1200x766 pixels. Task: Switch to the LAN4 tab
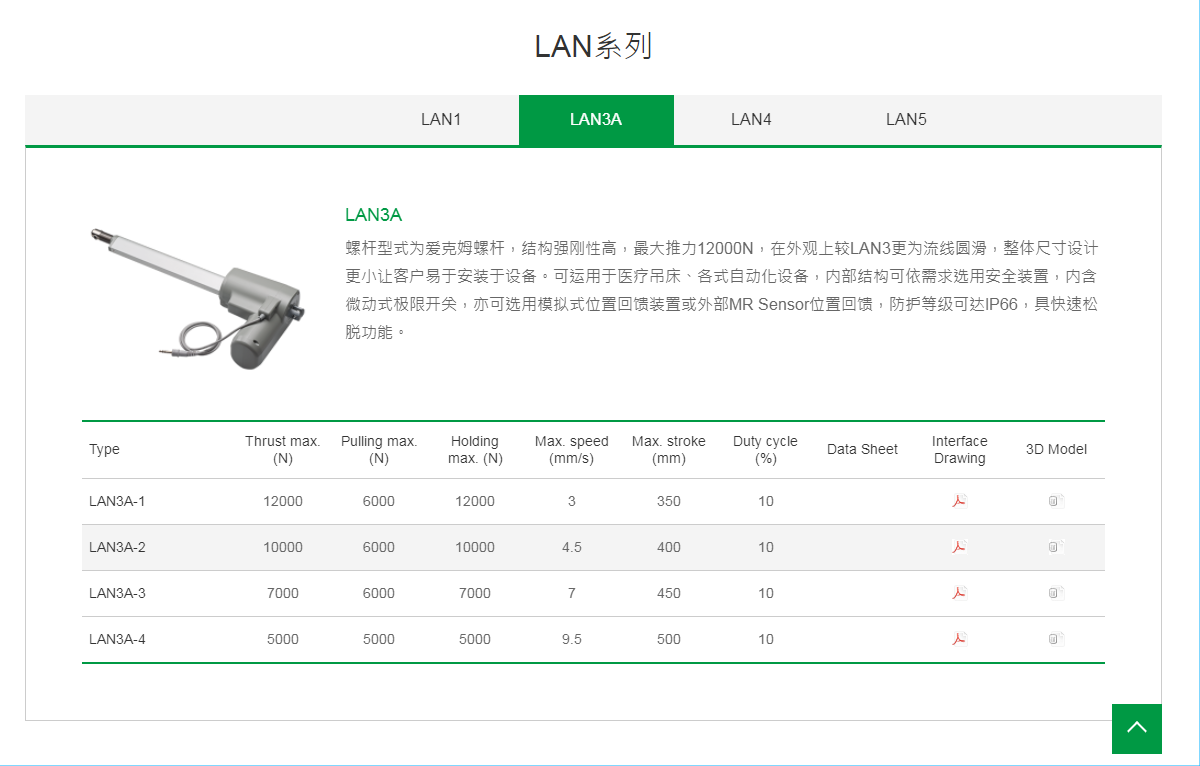[750, 119]
